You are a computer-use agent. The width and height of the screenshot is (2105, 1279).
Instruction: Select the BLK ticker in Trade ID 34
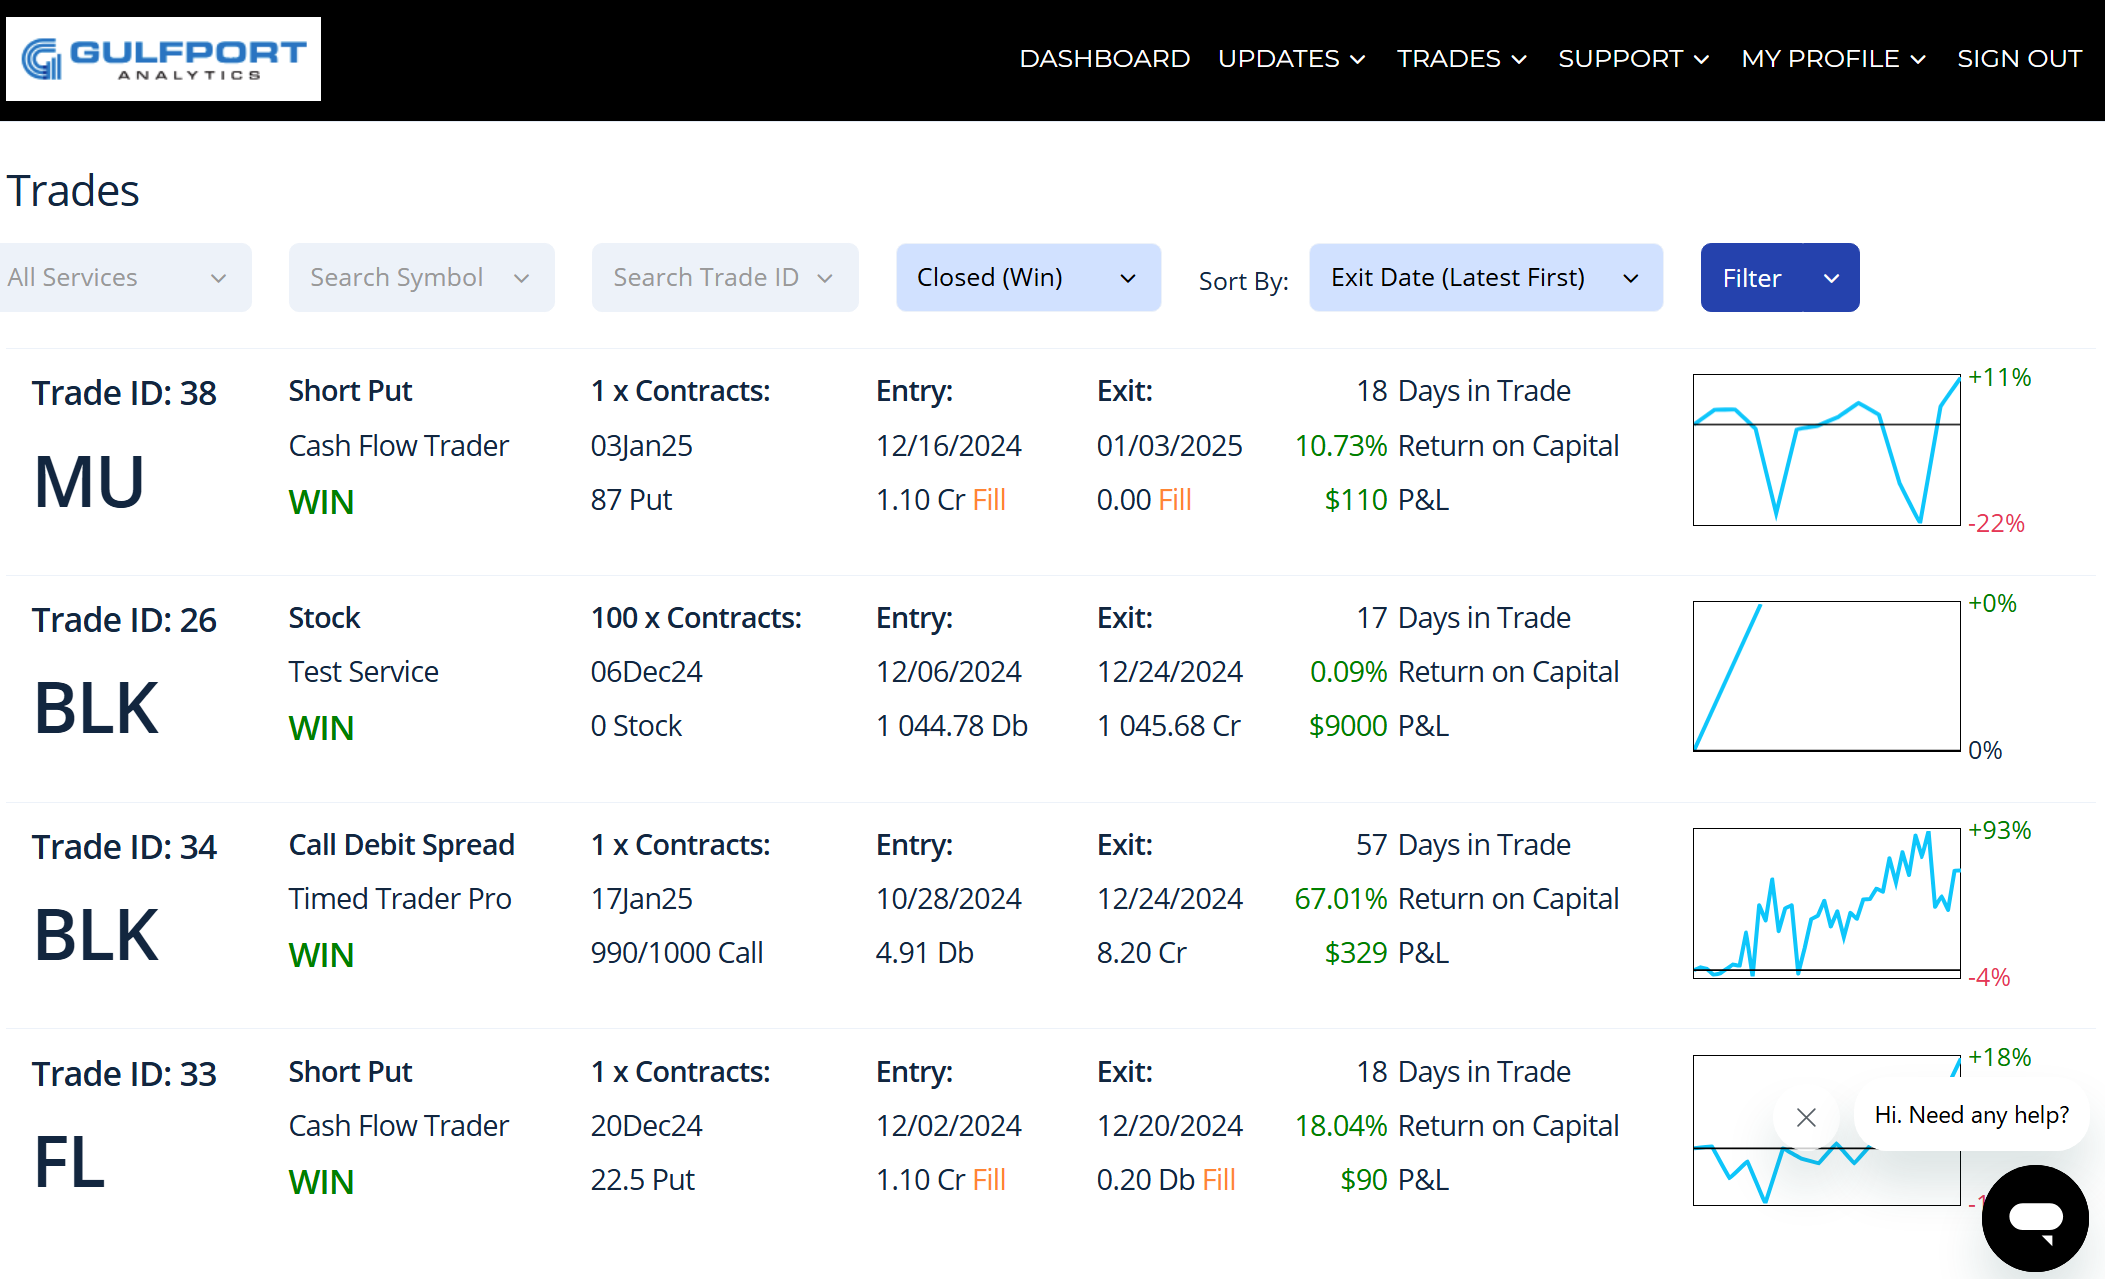96,935
